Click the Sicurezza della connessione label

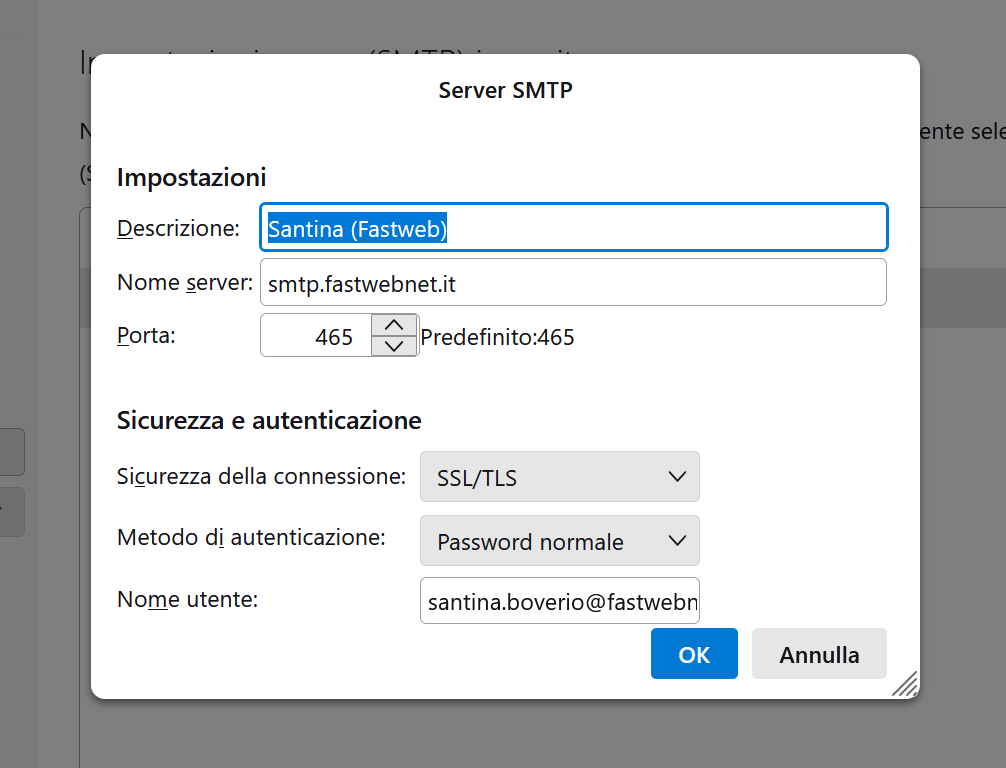coord(261,476)
